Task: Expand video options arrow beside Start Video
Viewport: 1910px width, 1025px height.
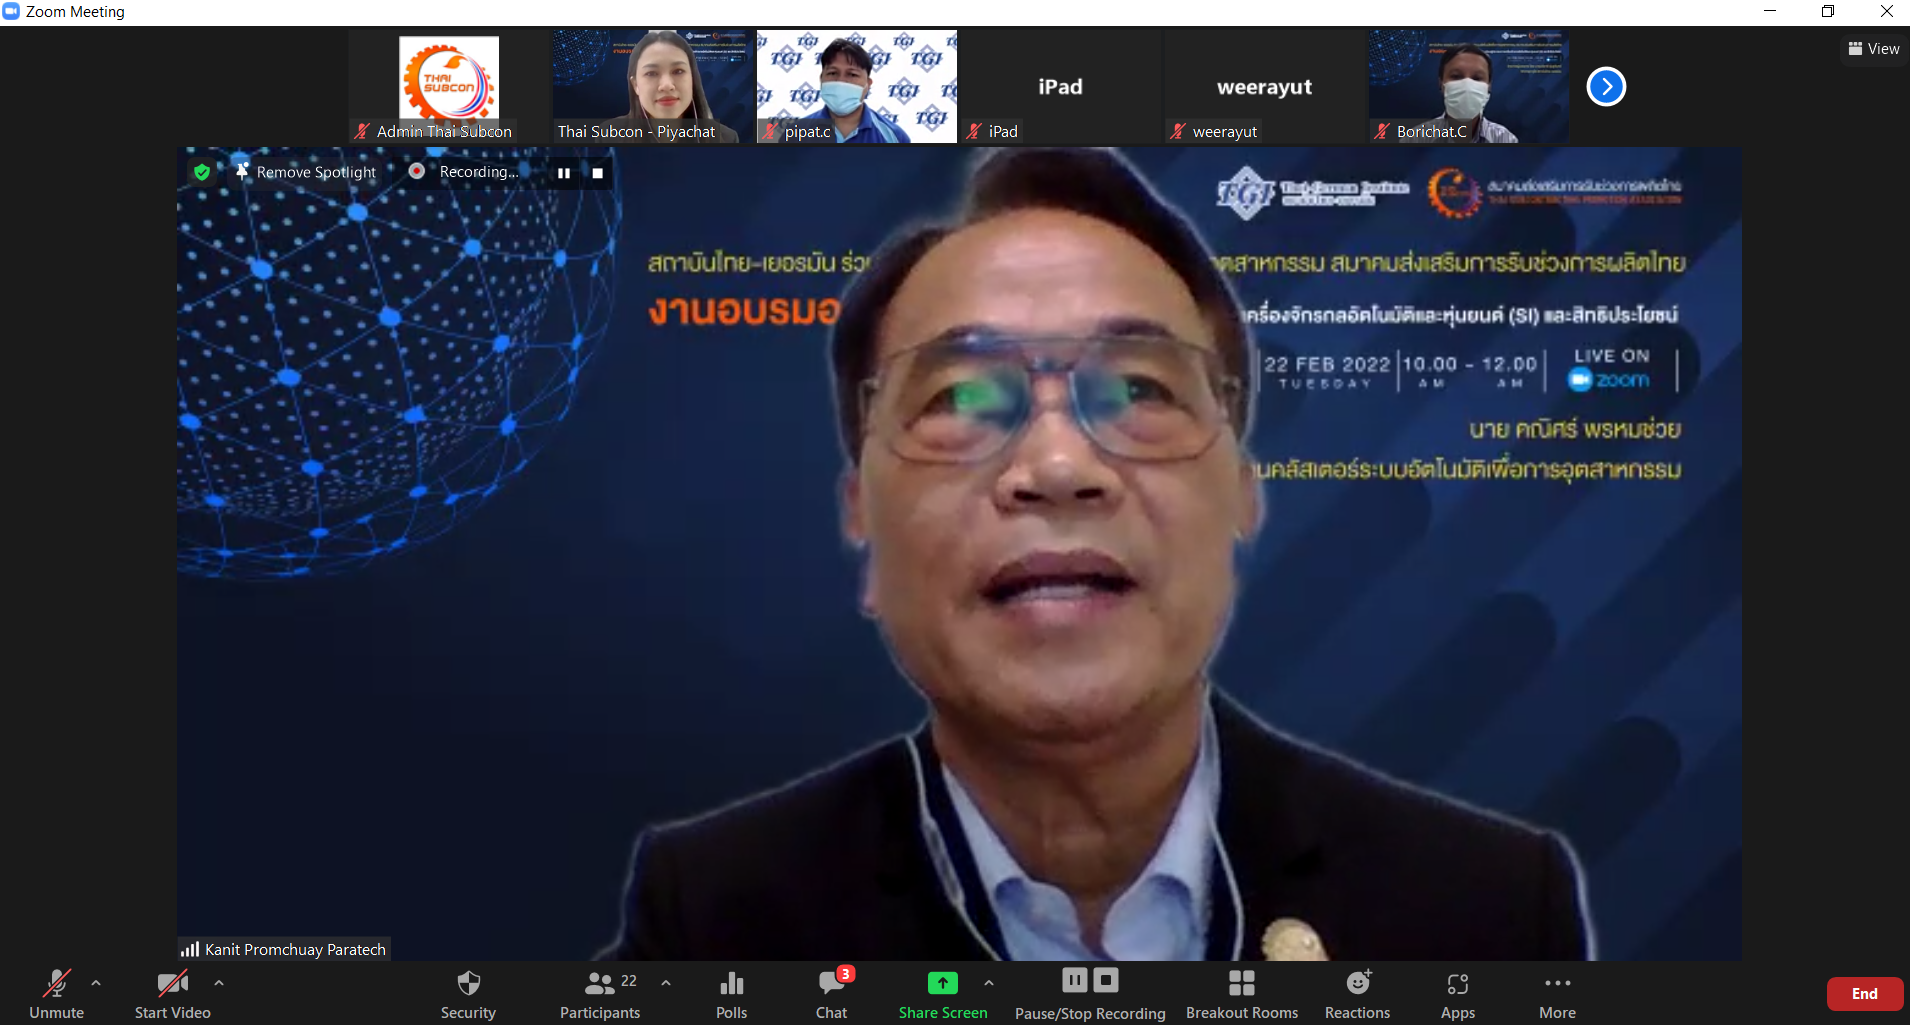Action: [x=219, y=983]
